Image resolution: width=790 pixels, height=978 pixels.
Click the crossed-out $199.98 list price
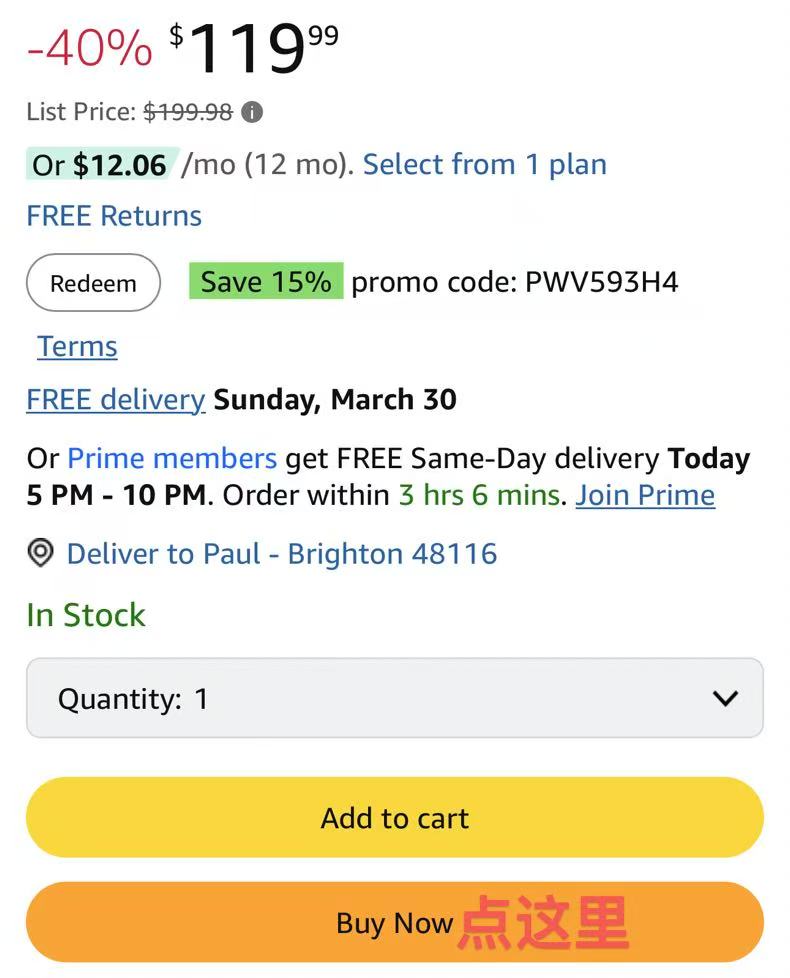[188, 112]
